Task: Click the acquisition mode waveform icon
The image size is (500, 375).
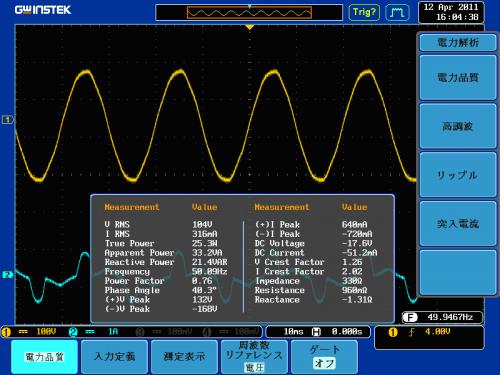Action: click(x=398, y=12)
